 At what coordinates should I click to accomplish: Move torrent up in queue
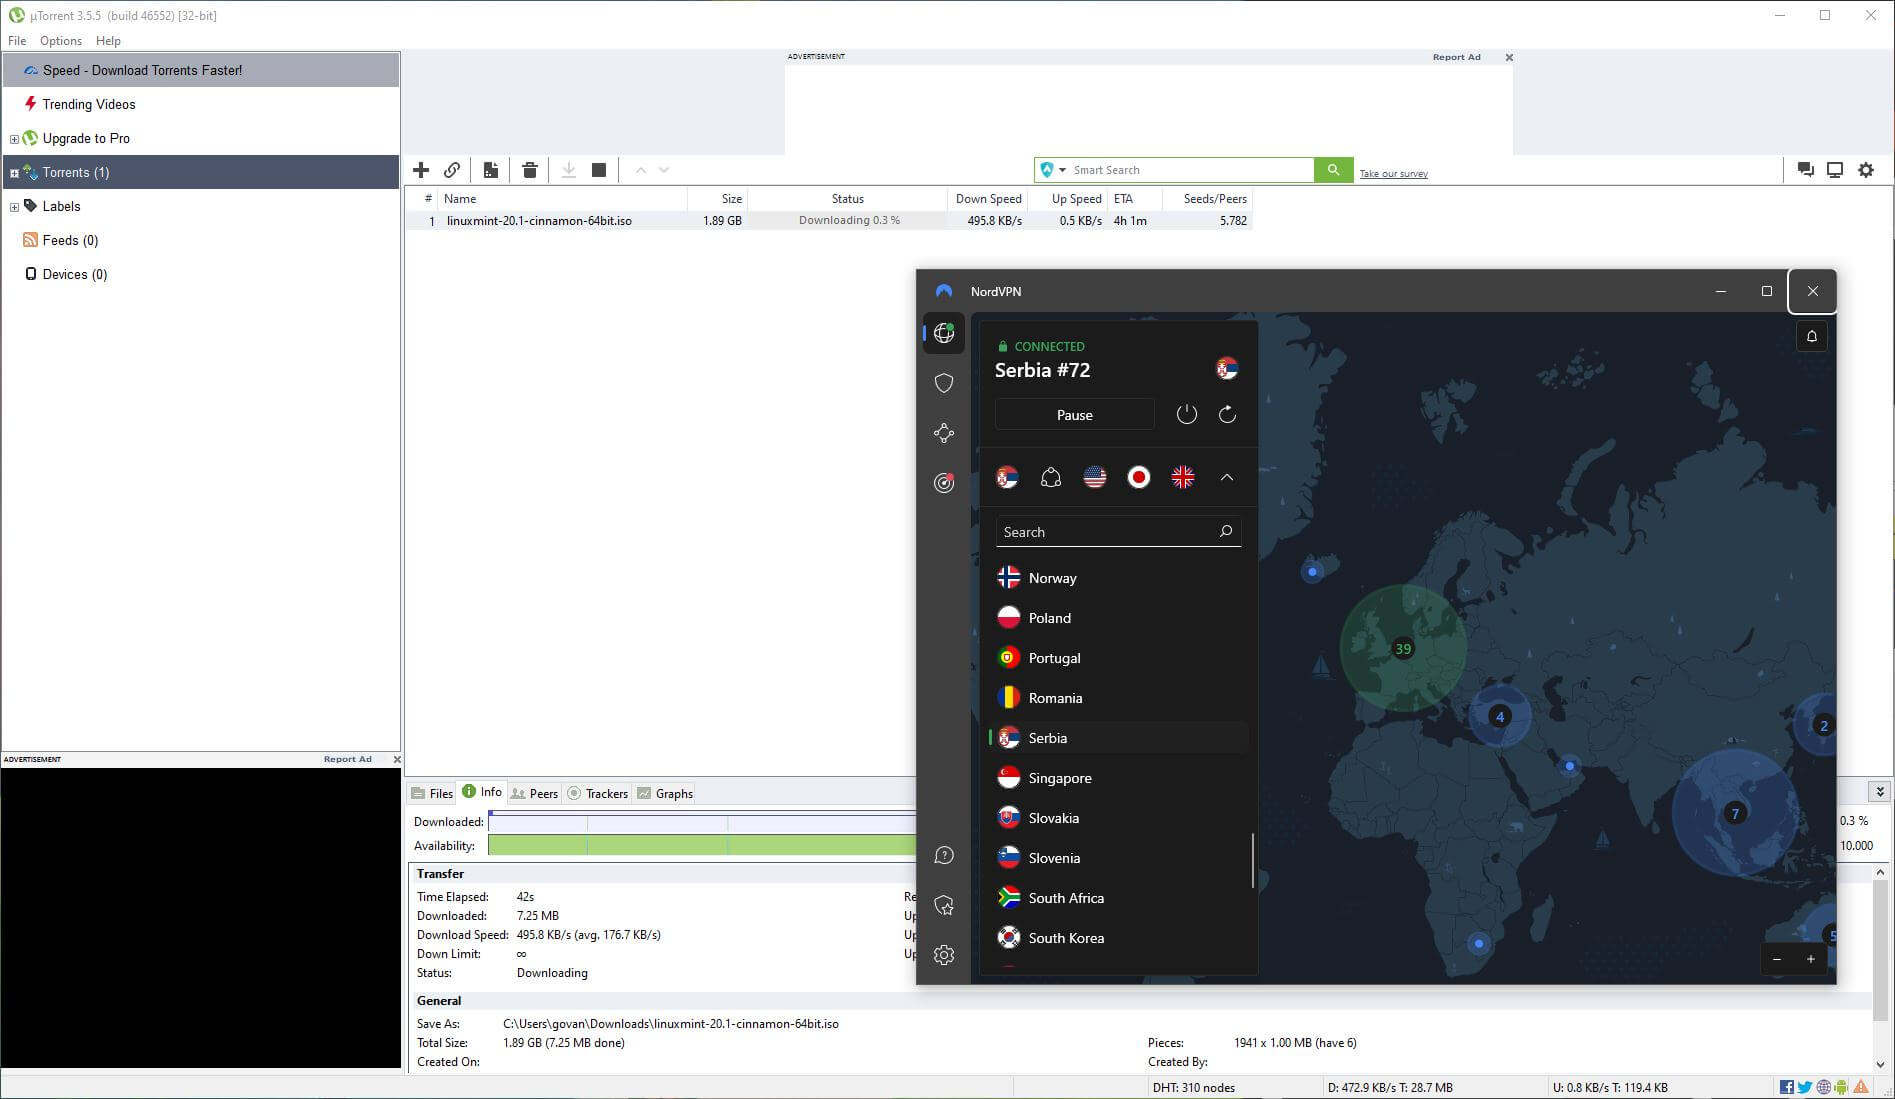641,170
